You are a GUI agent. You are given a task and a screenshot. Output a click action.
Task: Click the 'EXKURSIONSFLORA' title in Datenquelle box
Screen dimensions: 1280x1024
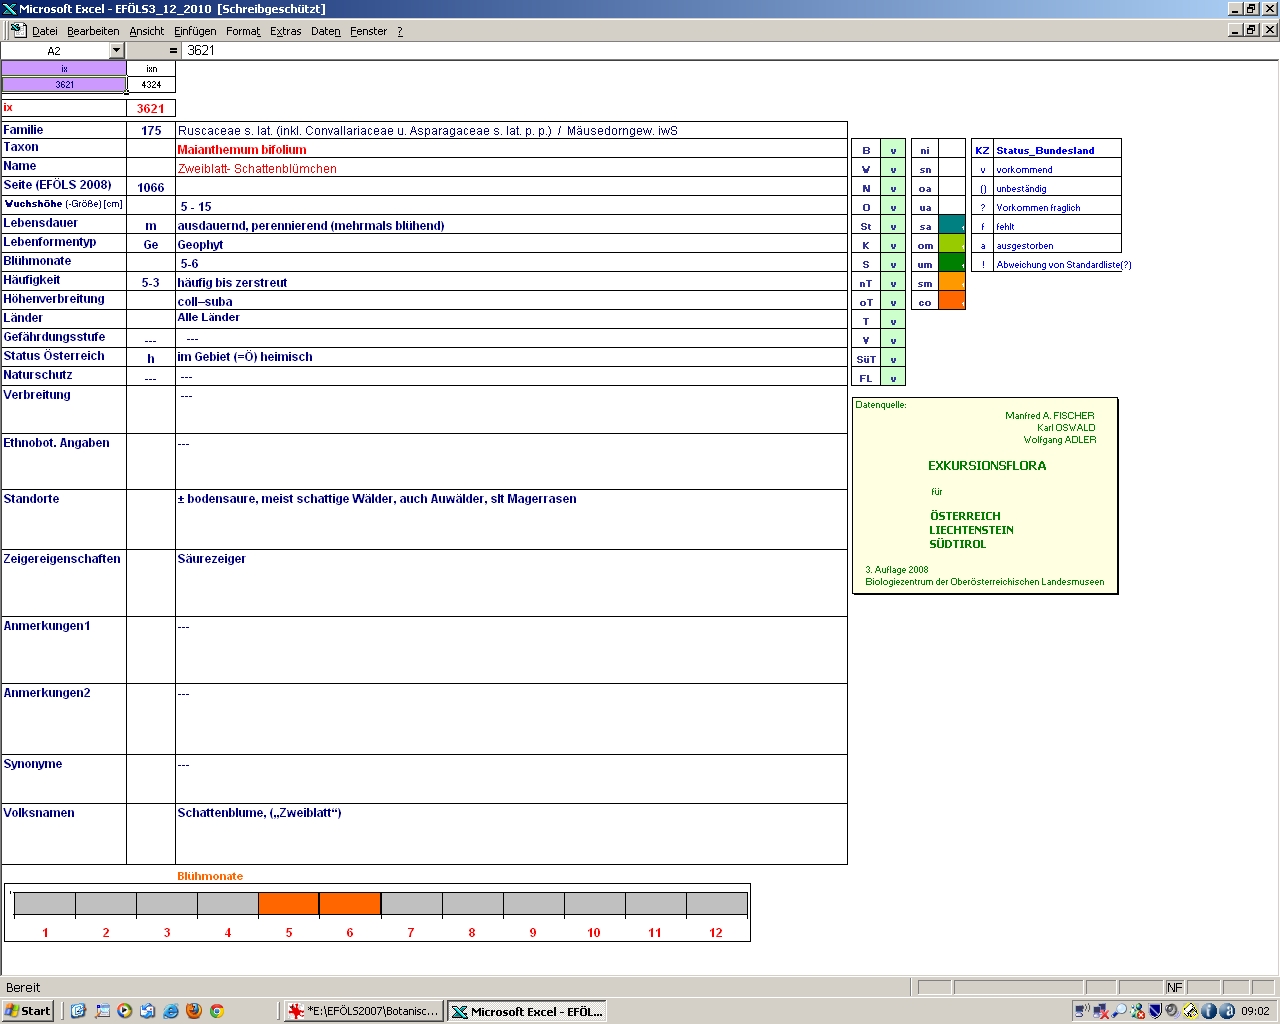click(987, 465)
